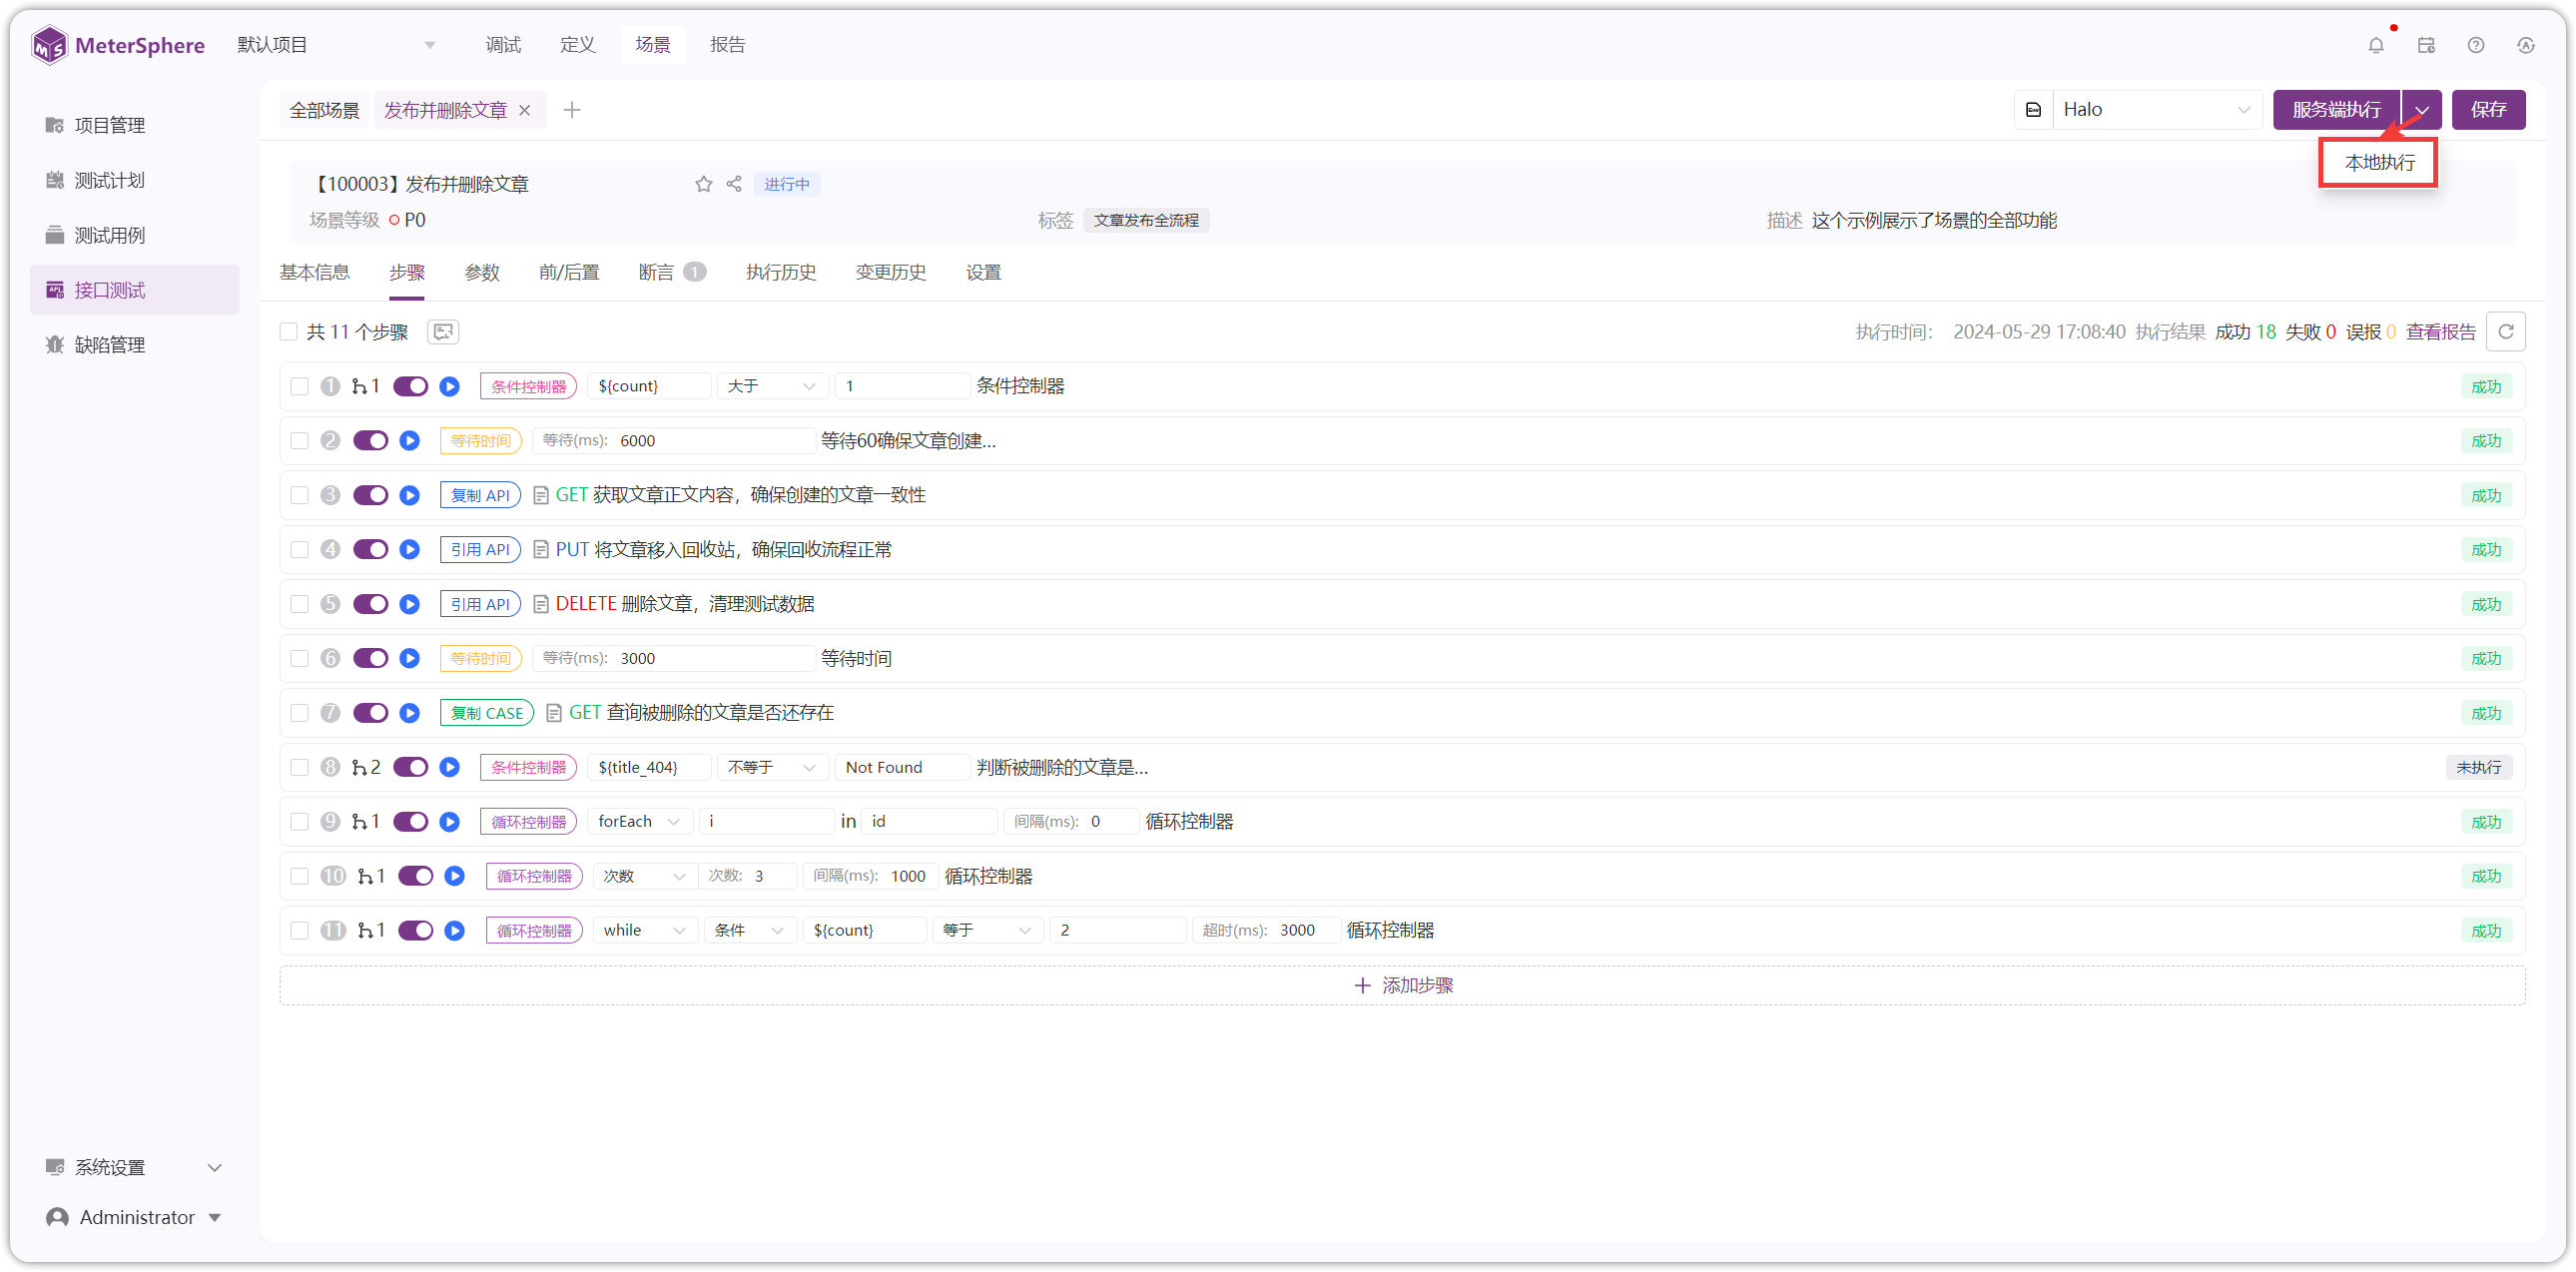2576x1272 pixels.
Task: Open the forEach loop type dropdown
Action: pos(638,822)
